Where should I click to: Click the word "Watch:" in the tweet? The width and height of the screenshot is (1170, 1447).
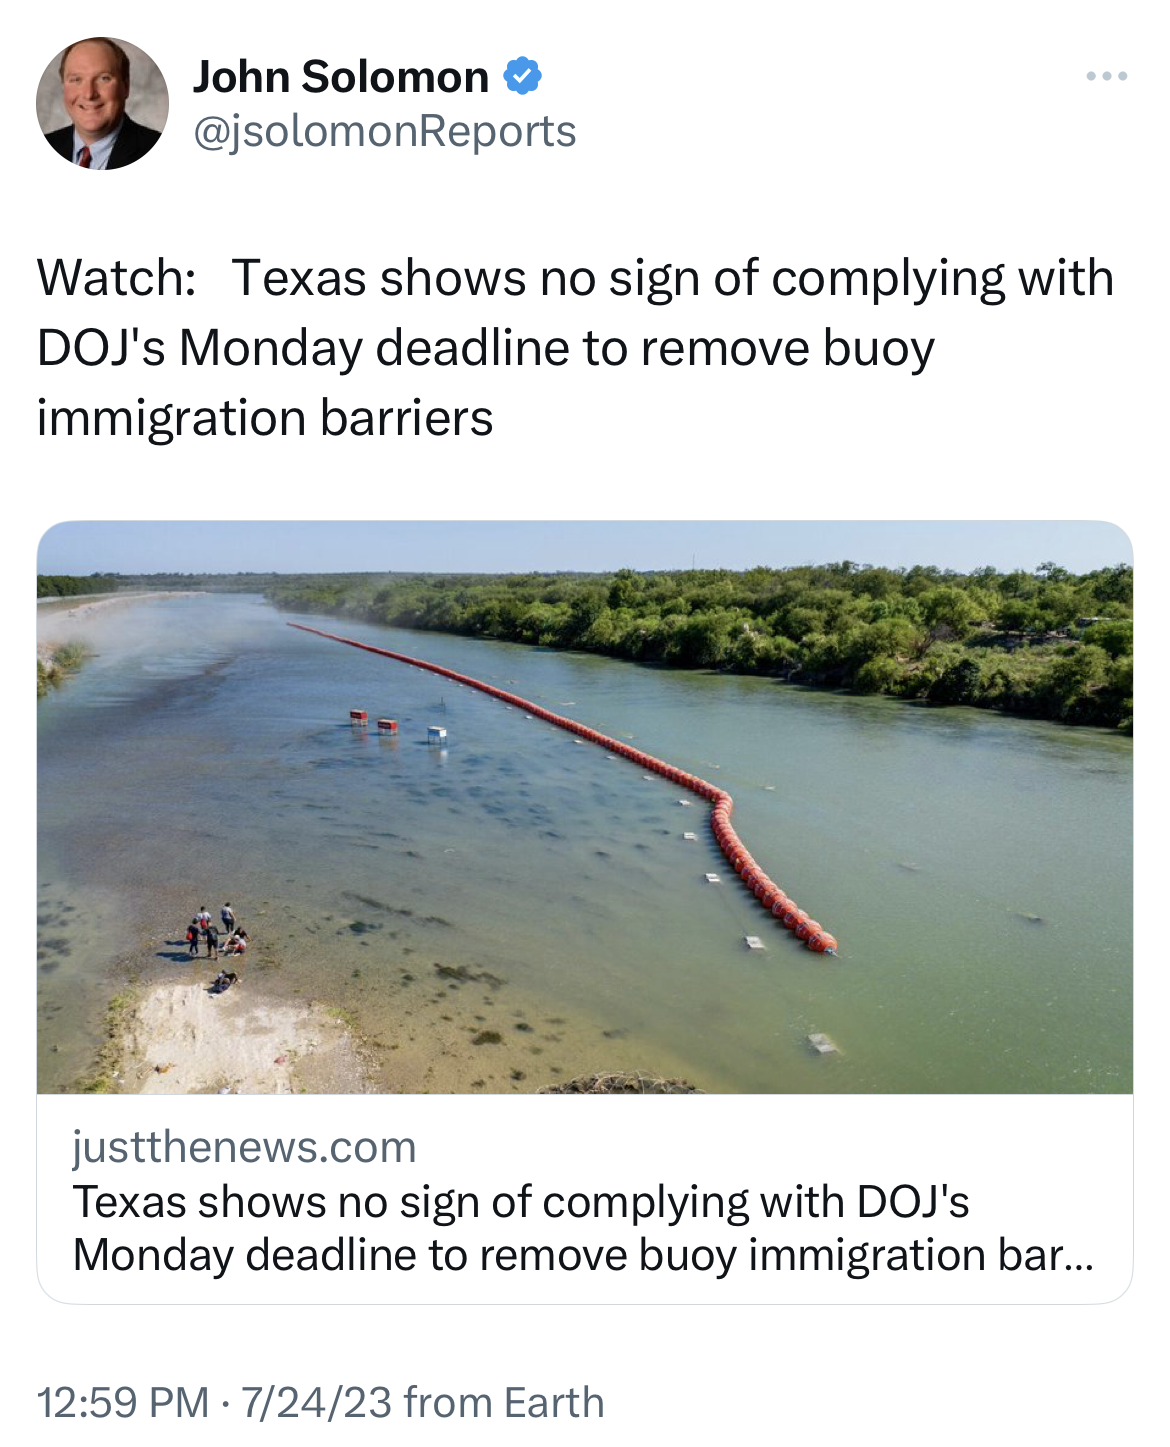click(x=116, y=278)
